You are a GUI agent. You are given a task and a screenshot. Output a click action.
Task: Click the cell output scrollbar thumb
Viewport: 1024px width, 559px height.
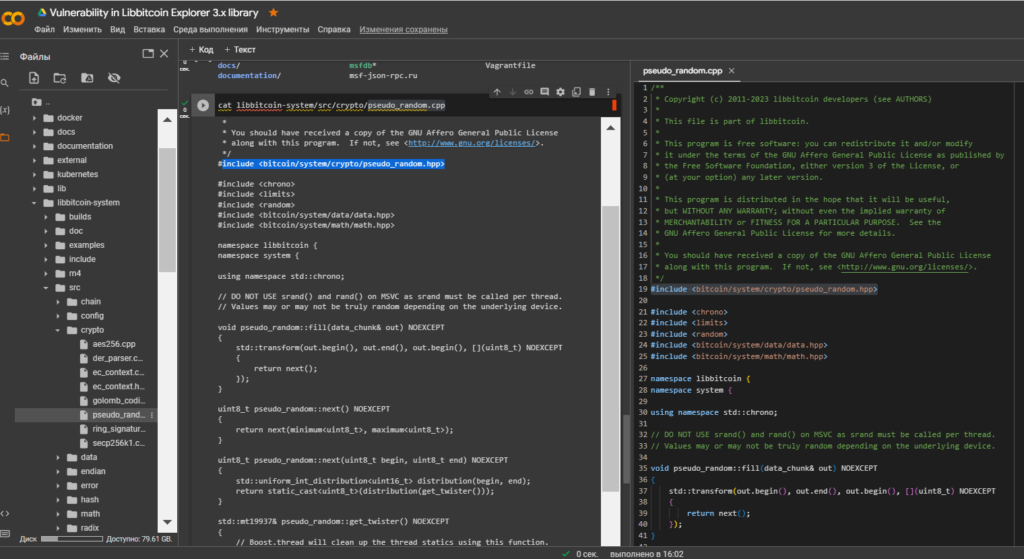[x=610, y=347]
